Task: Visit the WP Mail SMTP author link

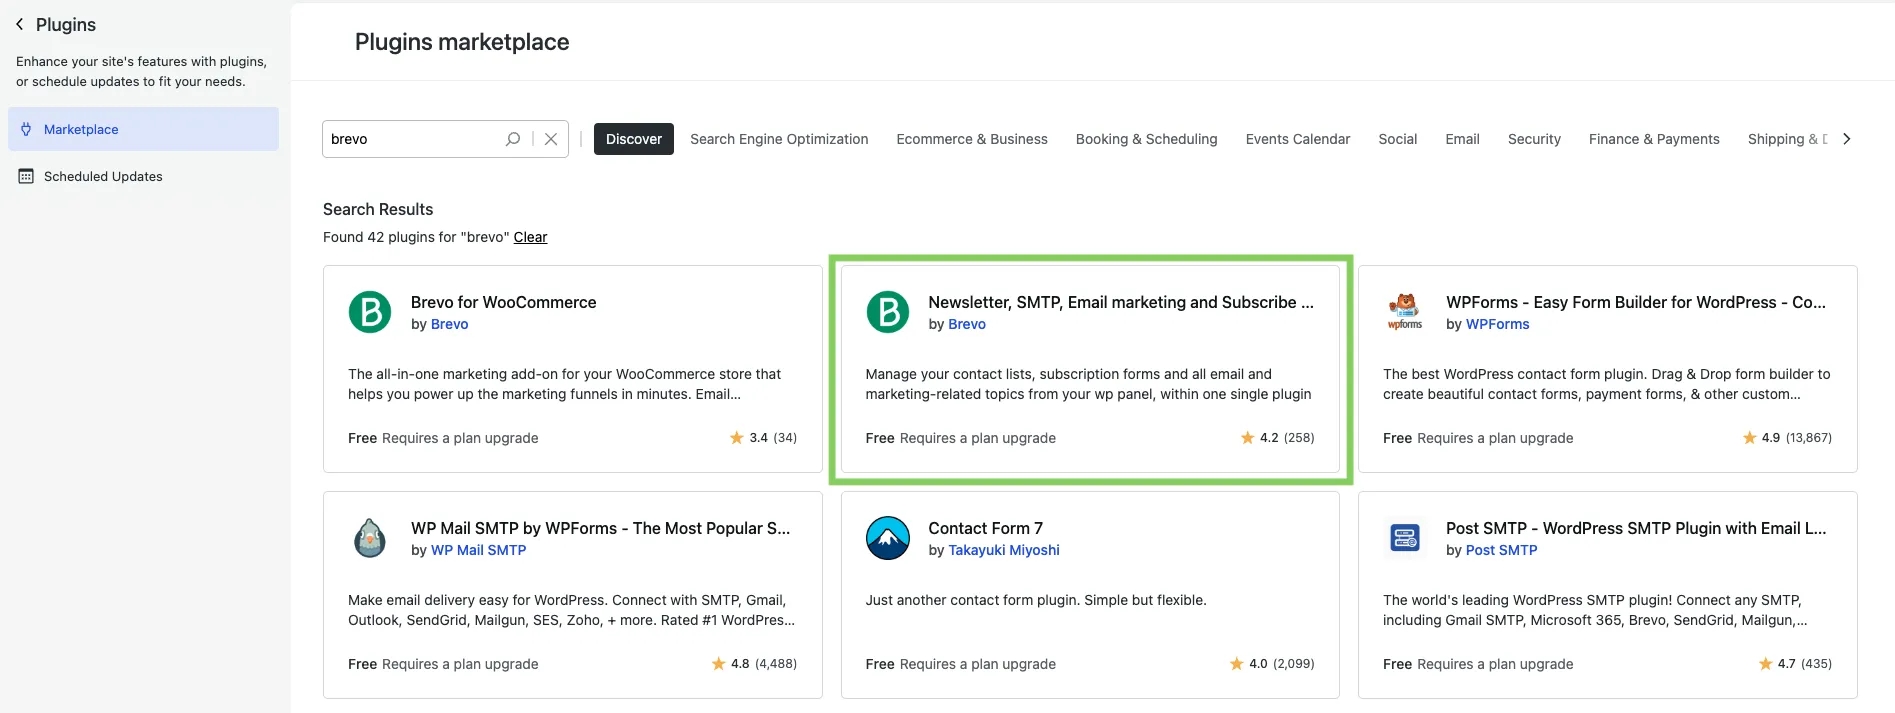Action: click(478, 550)
